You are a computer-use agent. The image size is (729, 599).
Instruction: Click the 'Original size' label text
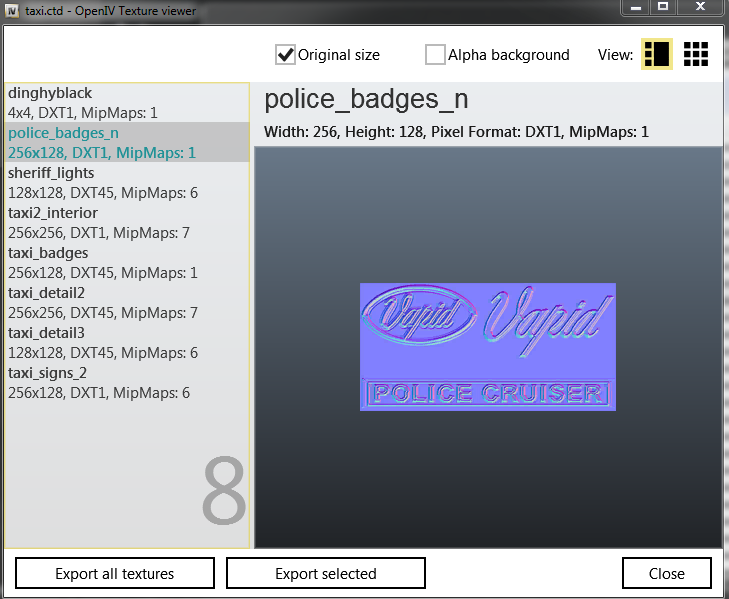pyautogui.click(x=339, y=55)
